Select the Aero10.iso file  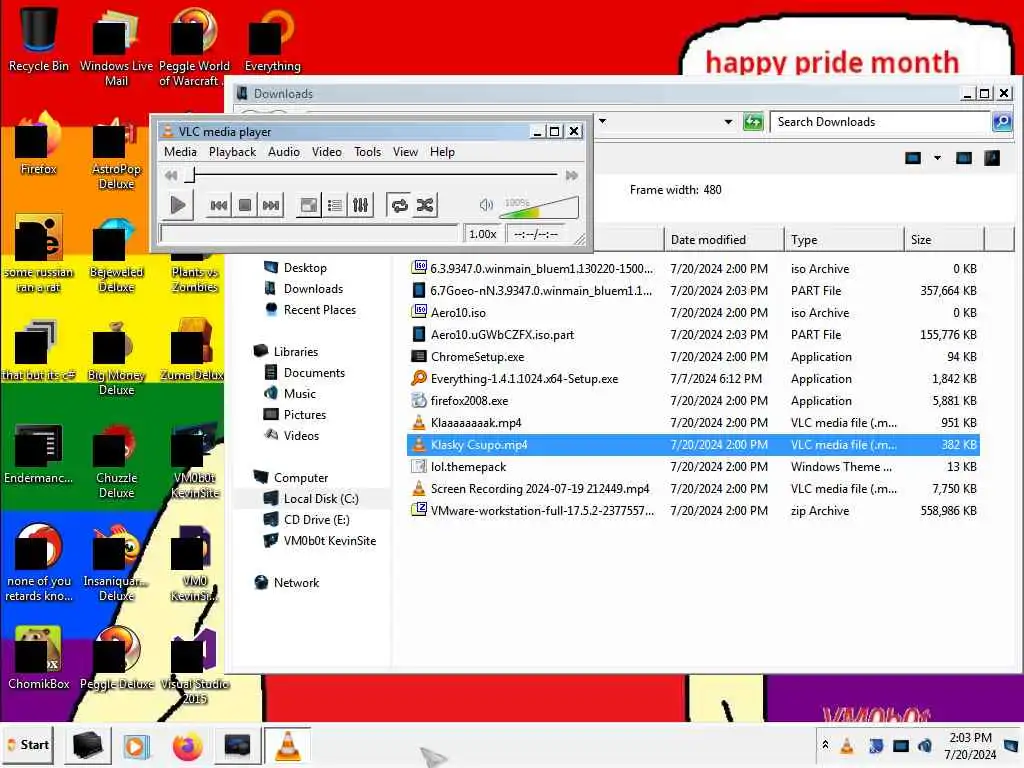pyautogui.click(x=694, y=313)
